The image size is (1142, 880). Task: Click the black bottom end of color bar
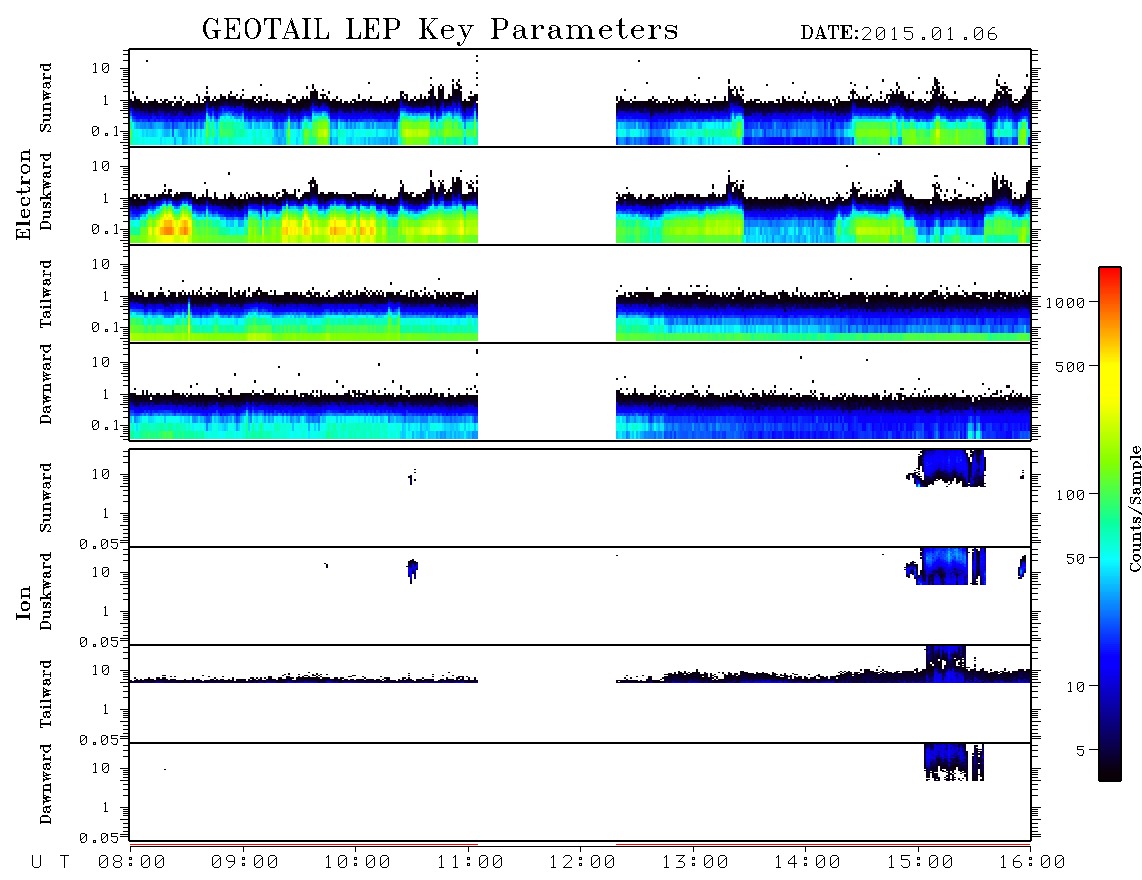[1110, 774]
